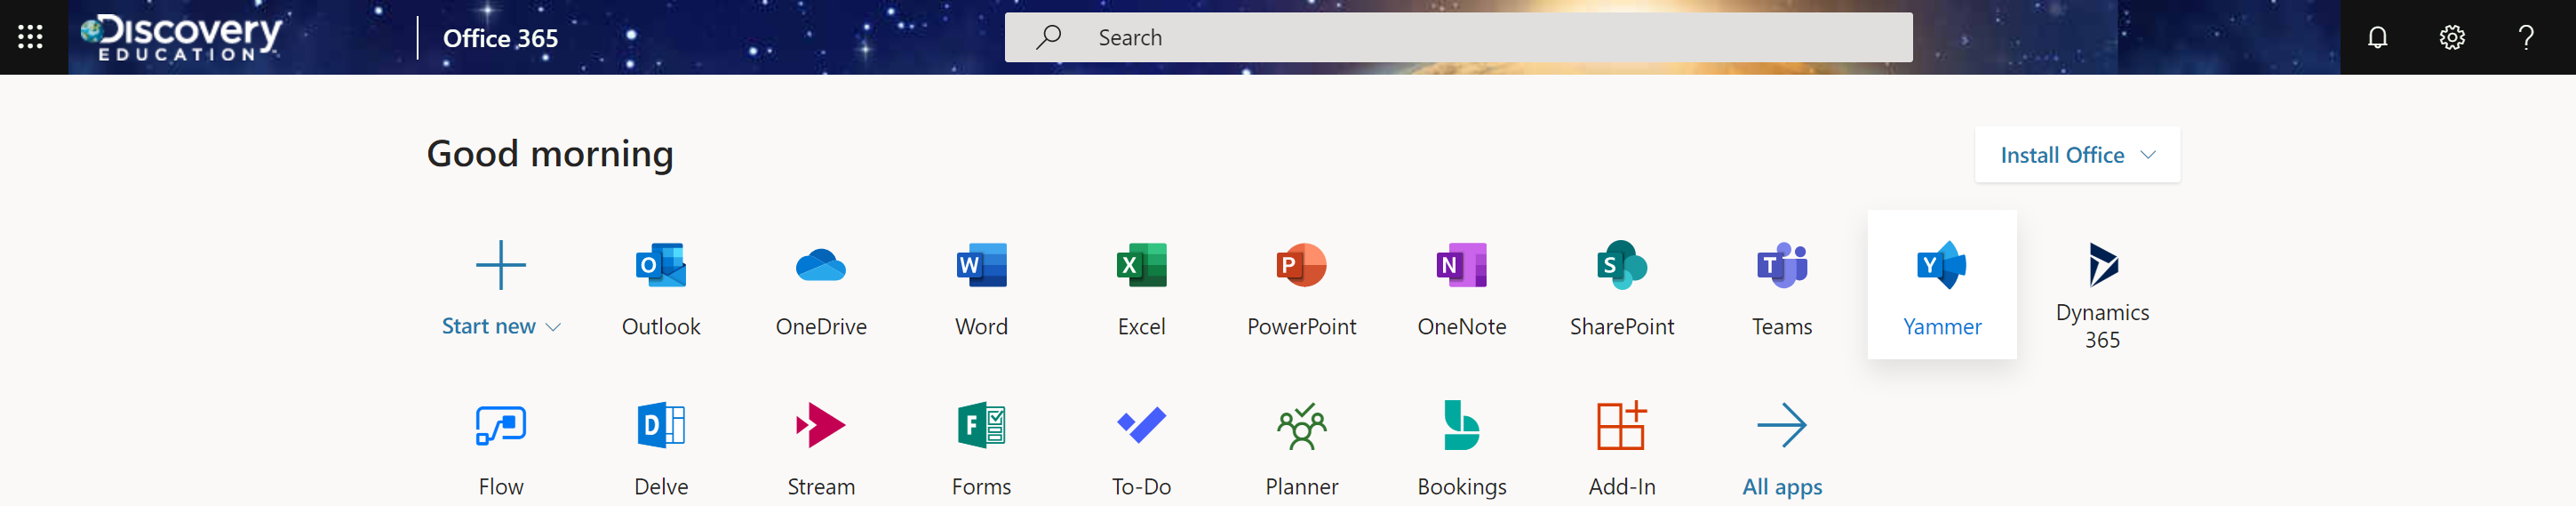View notifications via the bell icon
Image resolution: width=2576 pixels, height=506 pixels.
tap(2377, 38)
